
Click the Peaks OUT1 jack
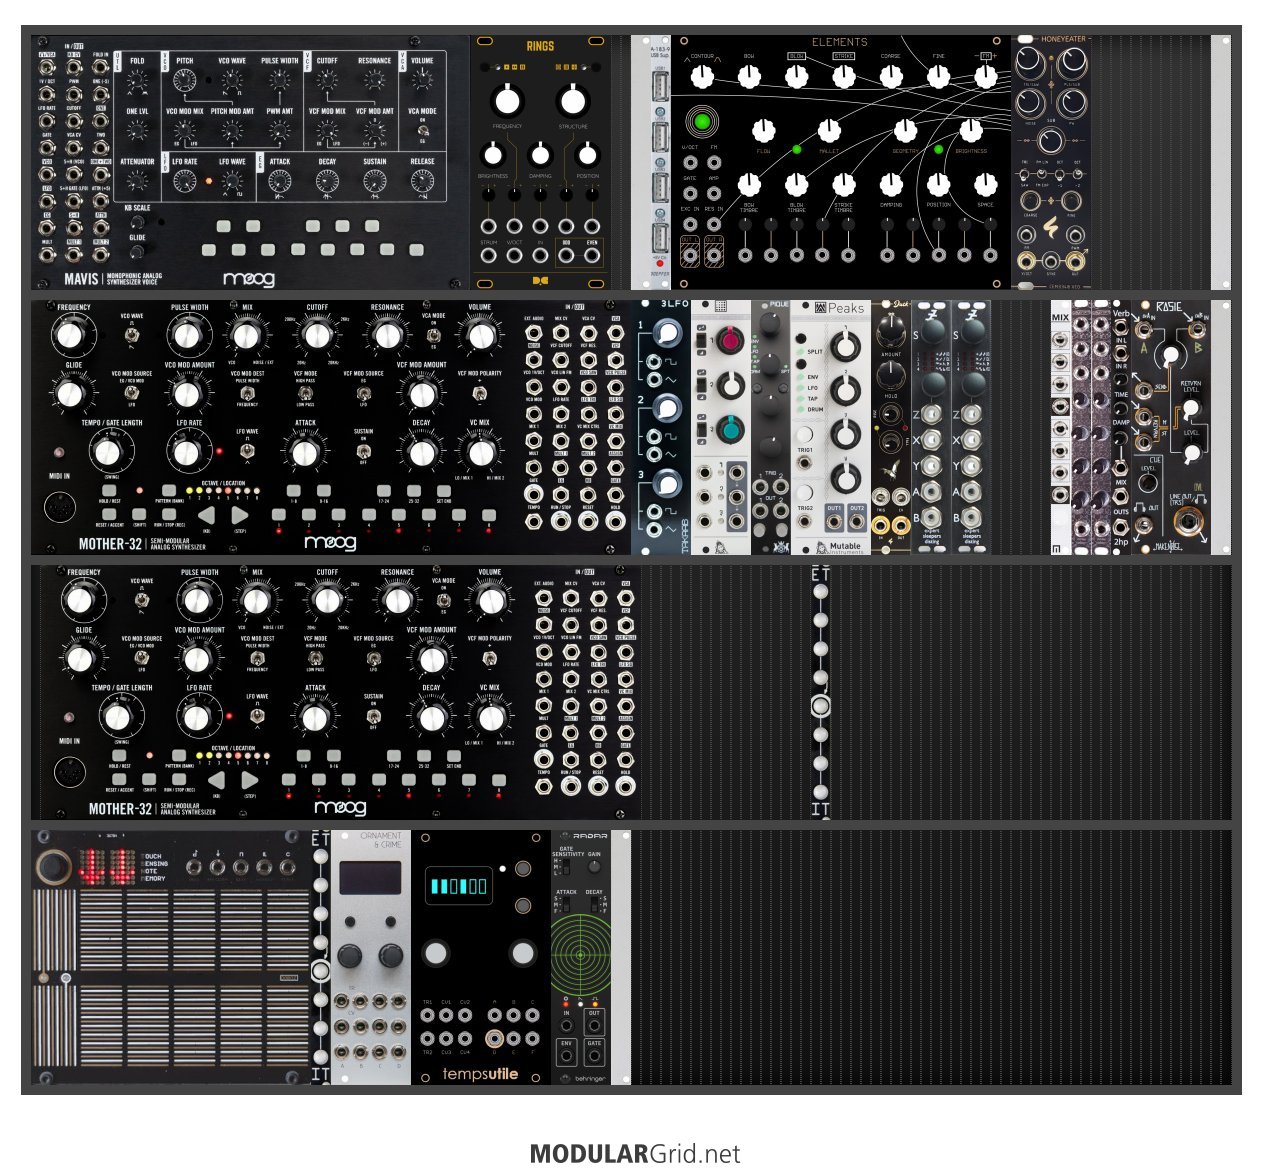tap(833, 523)
